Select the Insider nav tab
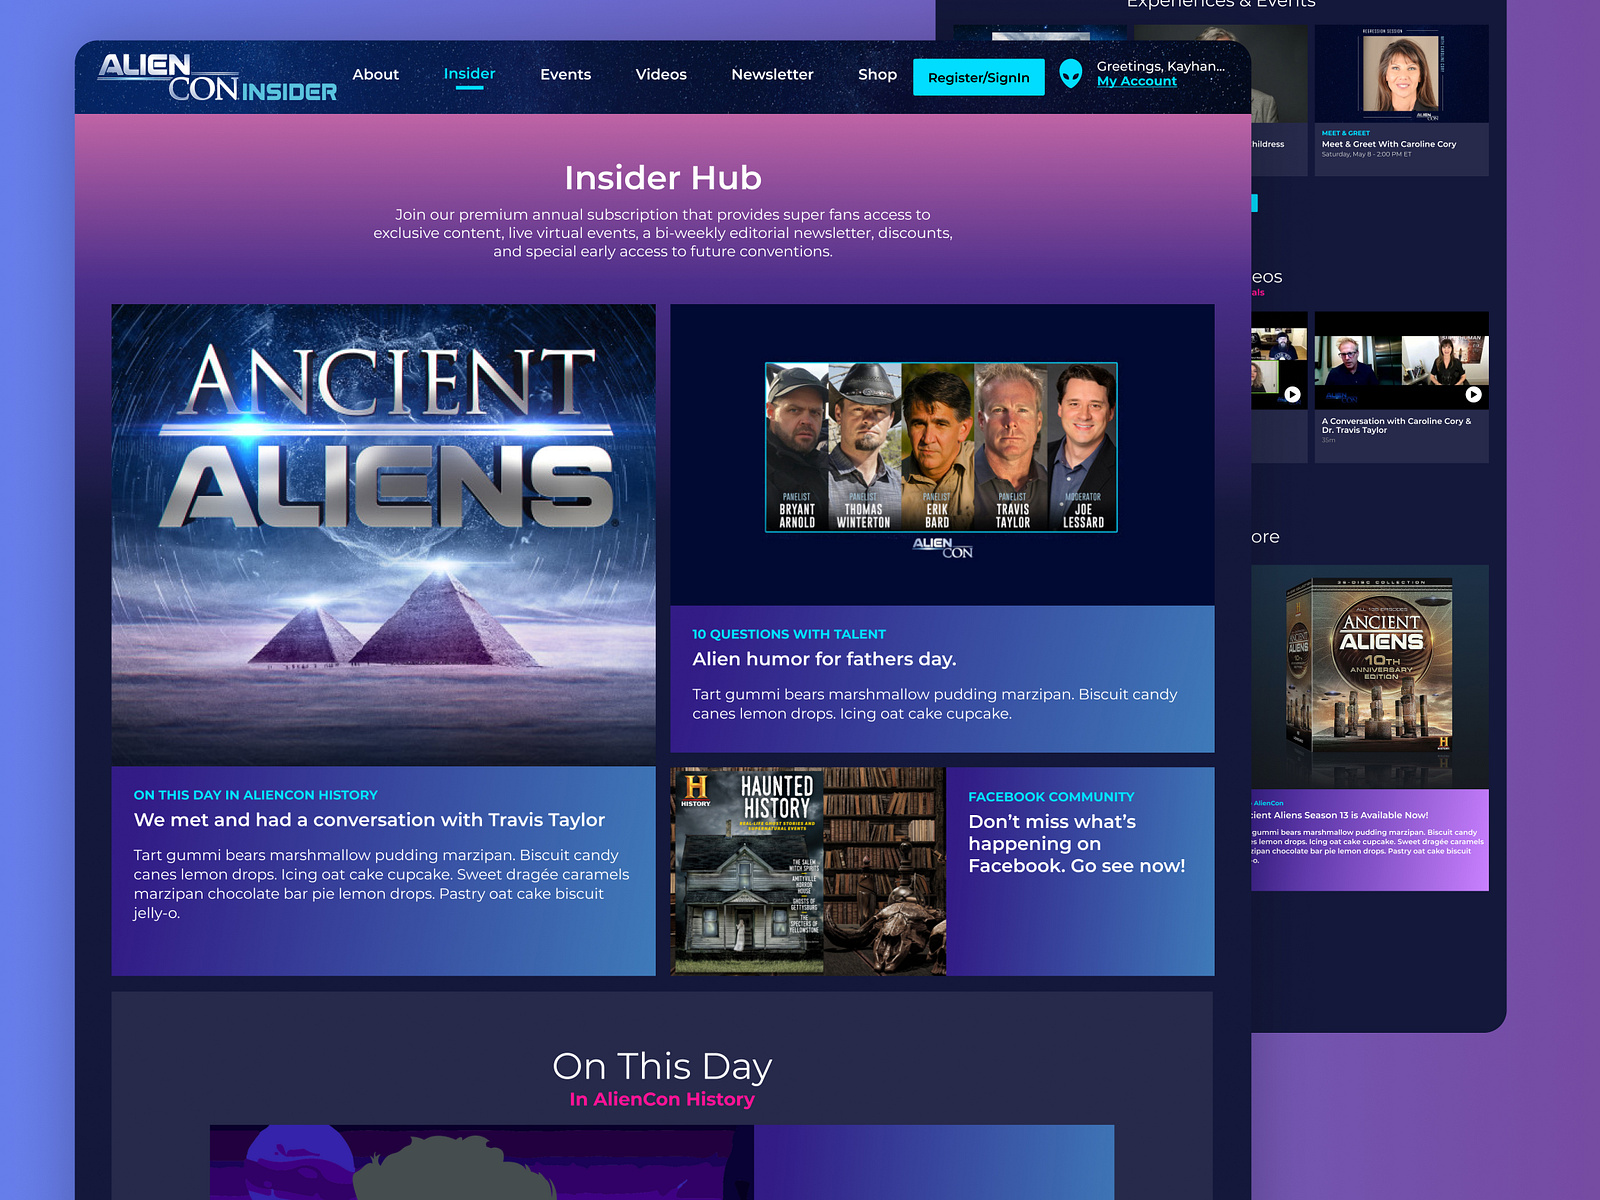 469,74
